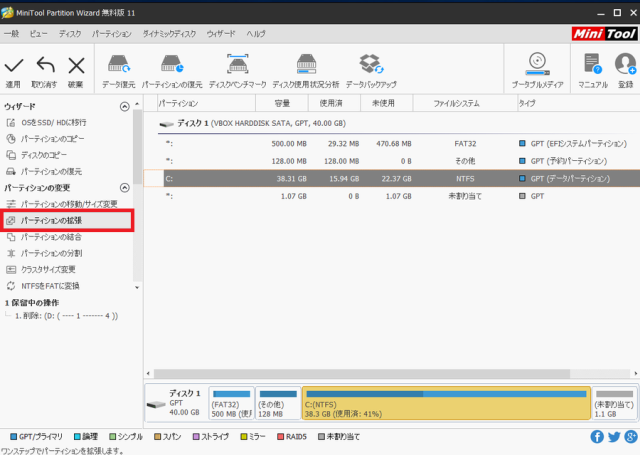
Task: Open the General (一般) menu
Action: 11,33
